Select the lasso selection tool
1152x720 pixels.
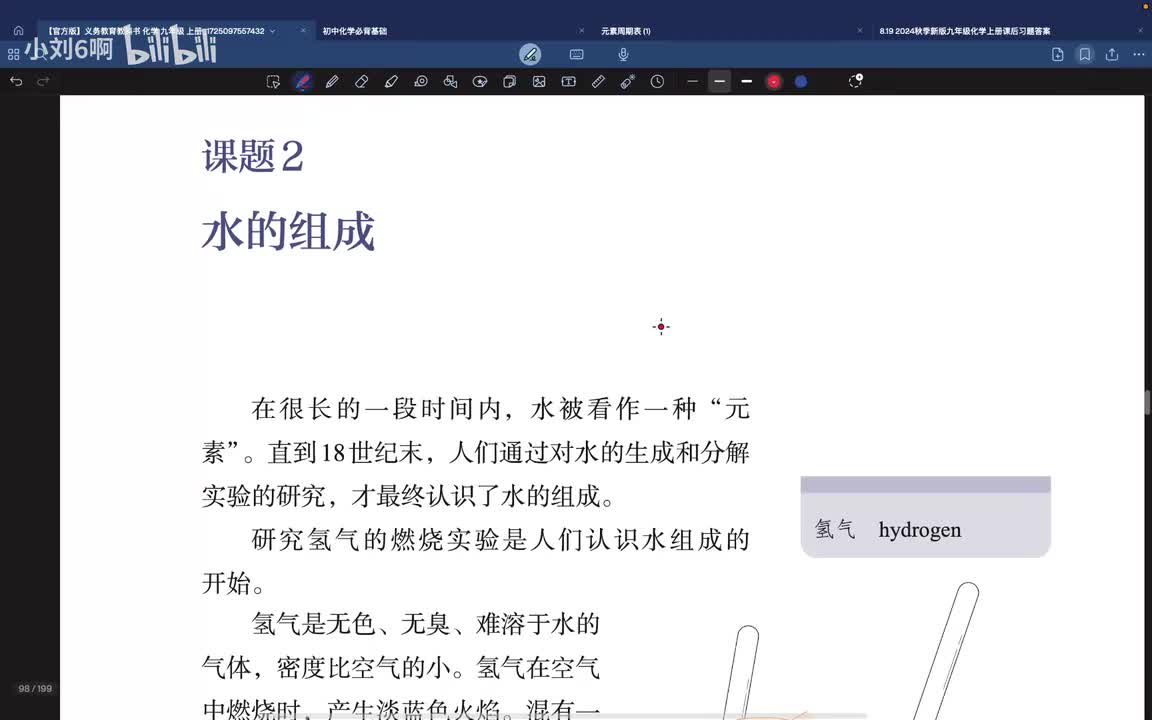pos(273,82)
